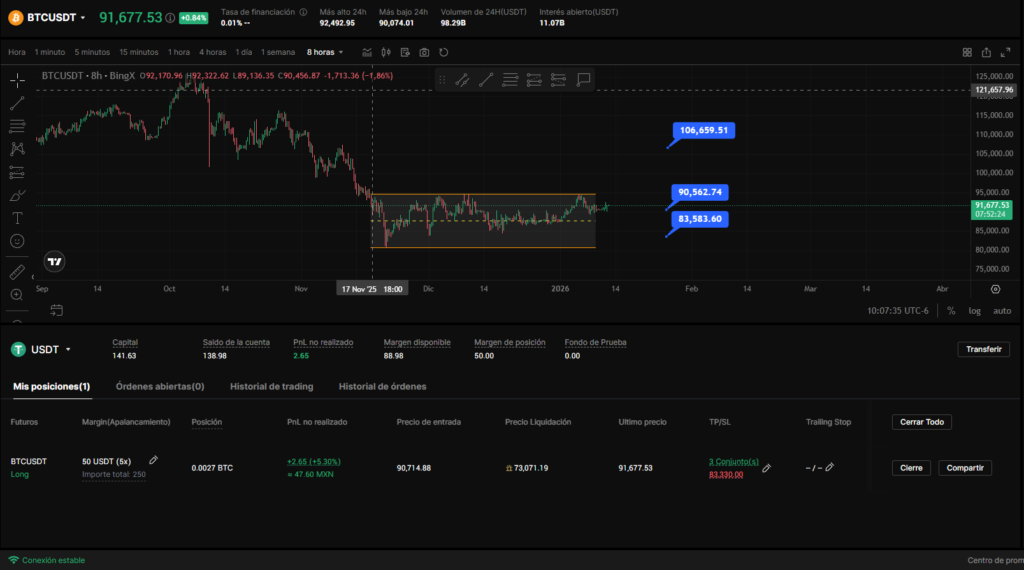Open the emoji sticker tool
The height and width of the screenshot is (570, 1024).
coord(17,241)
